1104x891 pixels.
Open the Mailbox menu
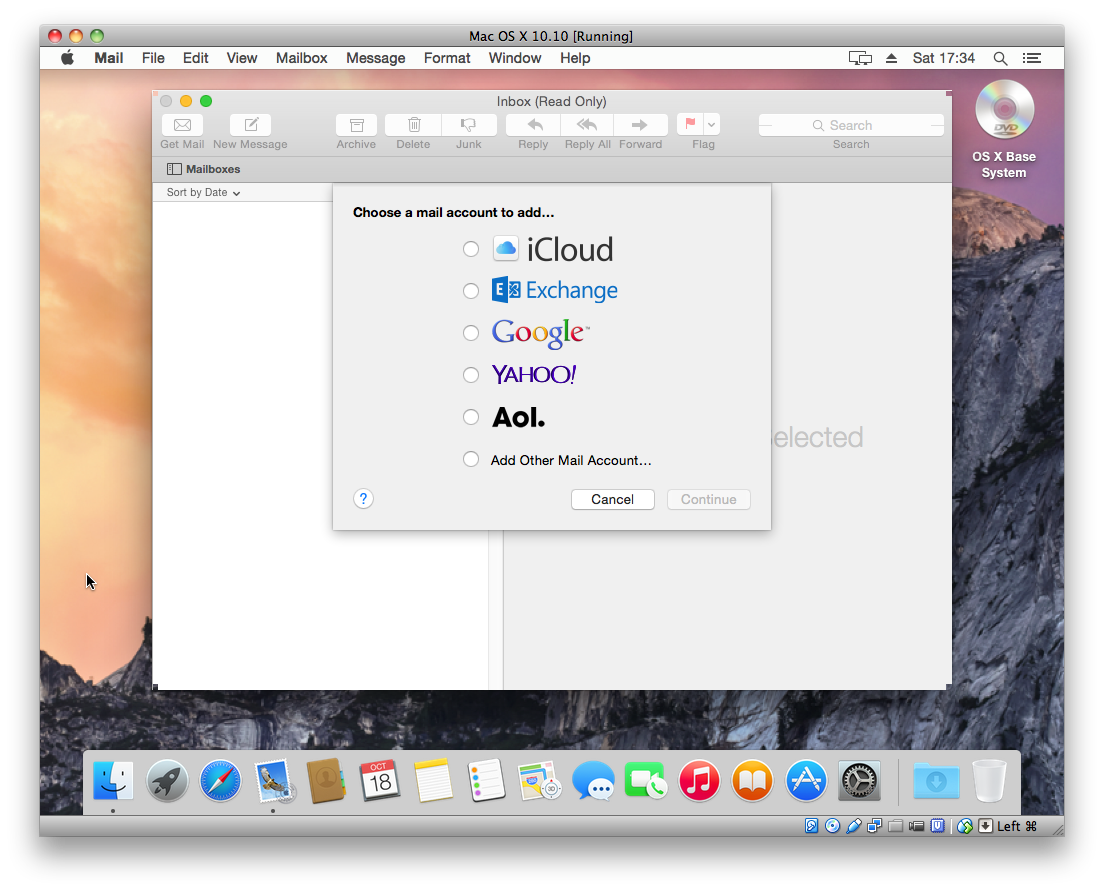[301, 58]
